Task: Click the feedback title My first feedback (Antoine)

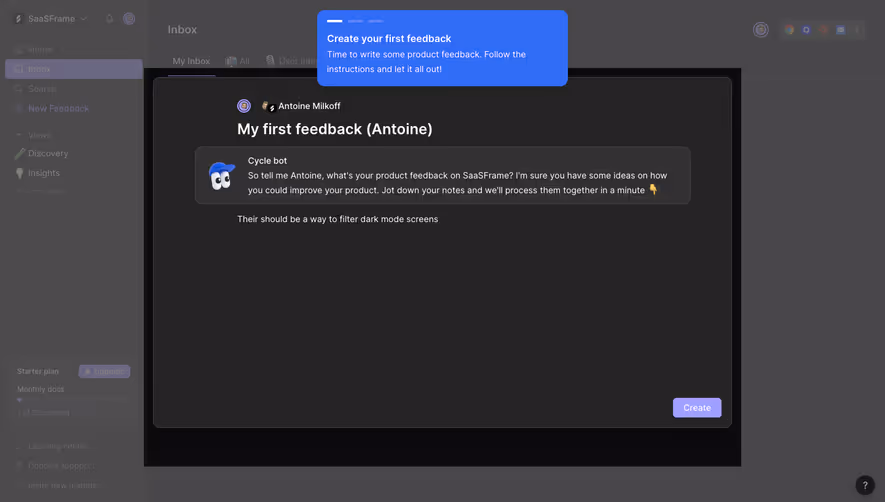Action: (335, 129)
